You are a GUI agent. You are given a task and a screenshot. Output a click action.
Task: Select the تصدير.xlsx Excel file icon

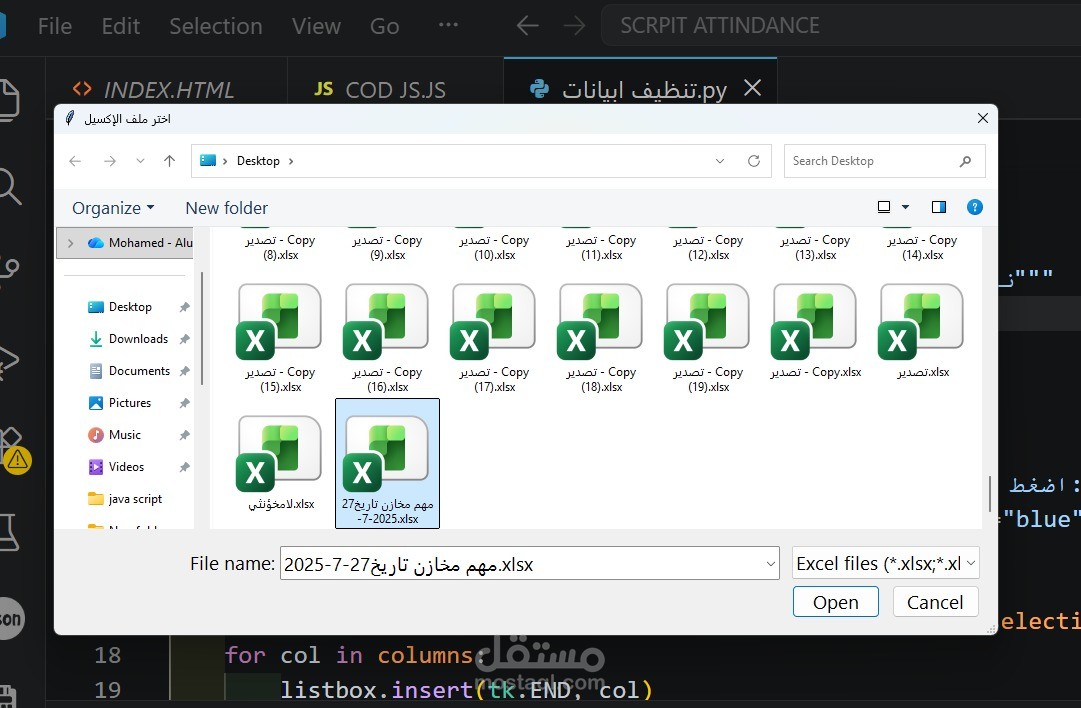tap(922, 331)
